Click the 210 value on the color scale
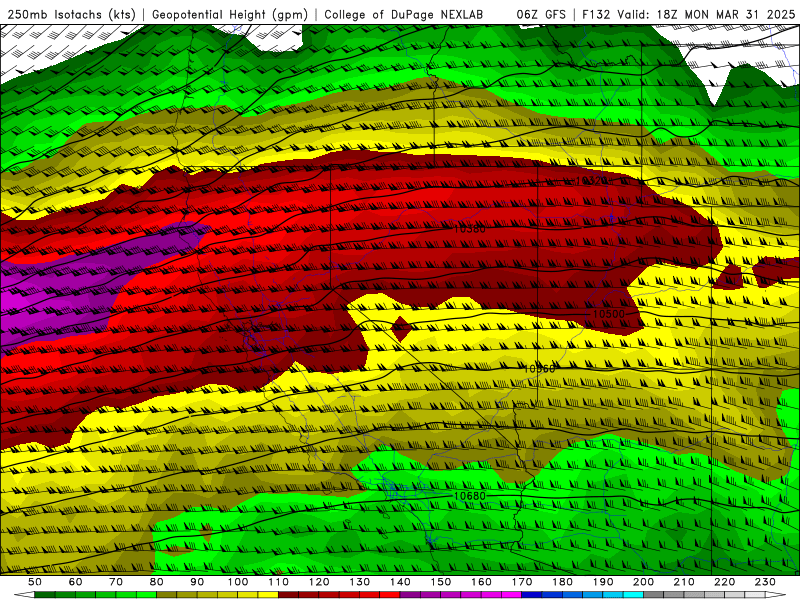Image resolution: width=800 pixels, height=600 pixels. tap(684, 582)
